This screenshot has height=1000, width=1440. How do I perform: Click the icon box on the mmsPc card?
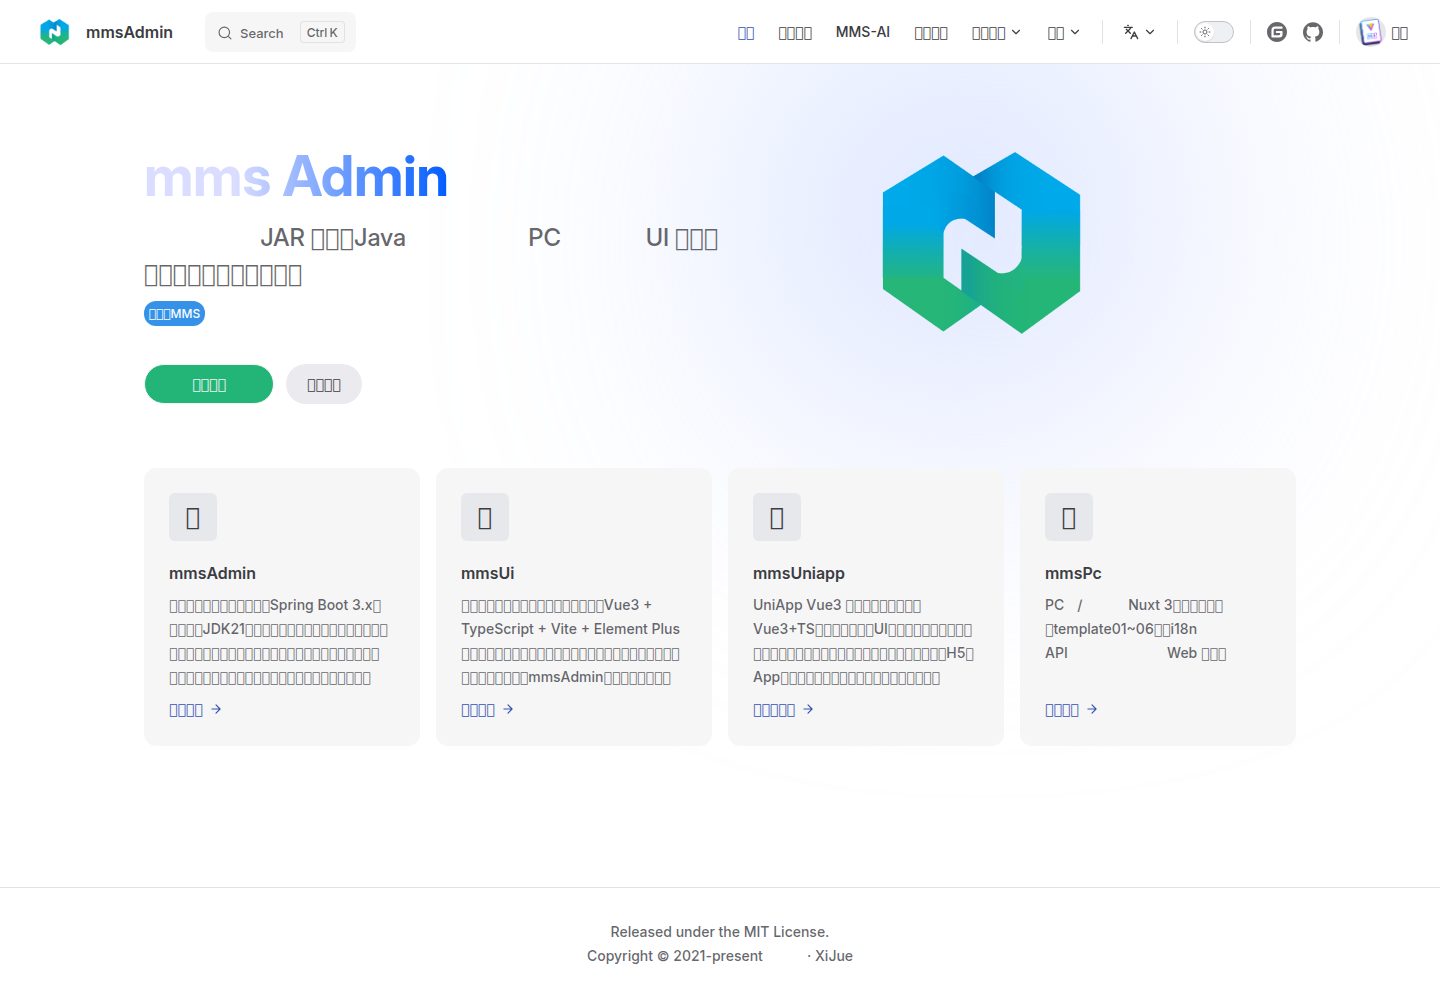coord(1069,517)
